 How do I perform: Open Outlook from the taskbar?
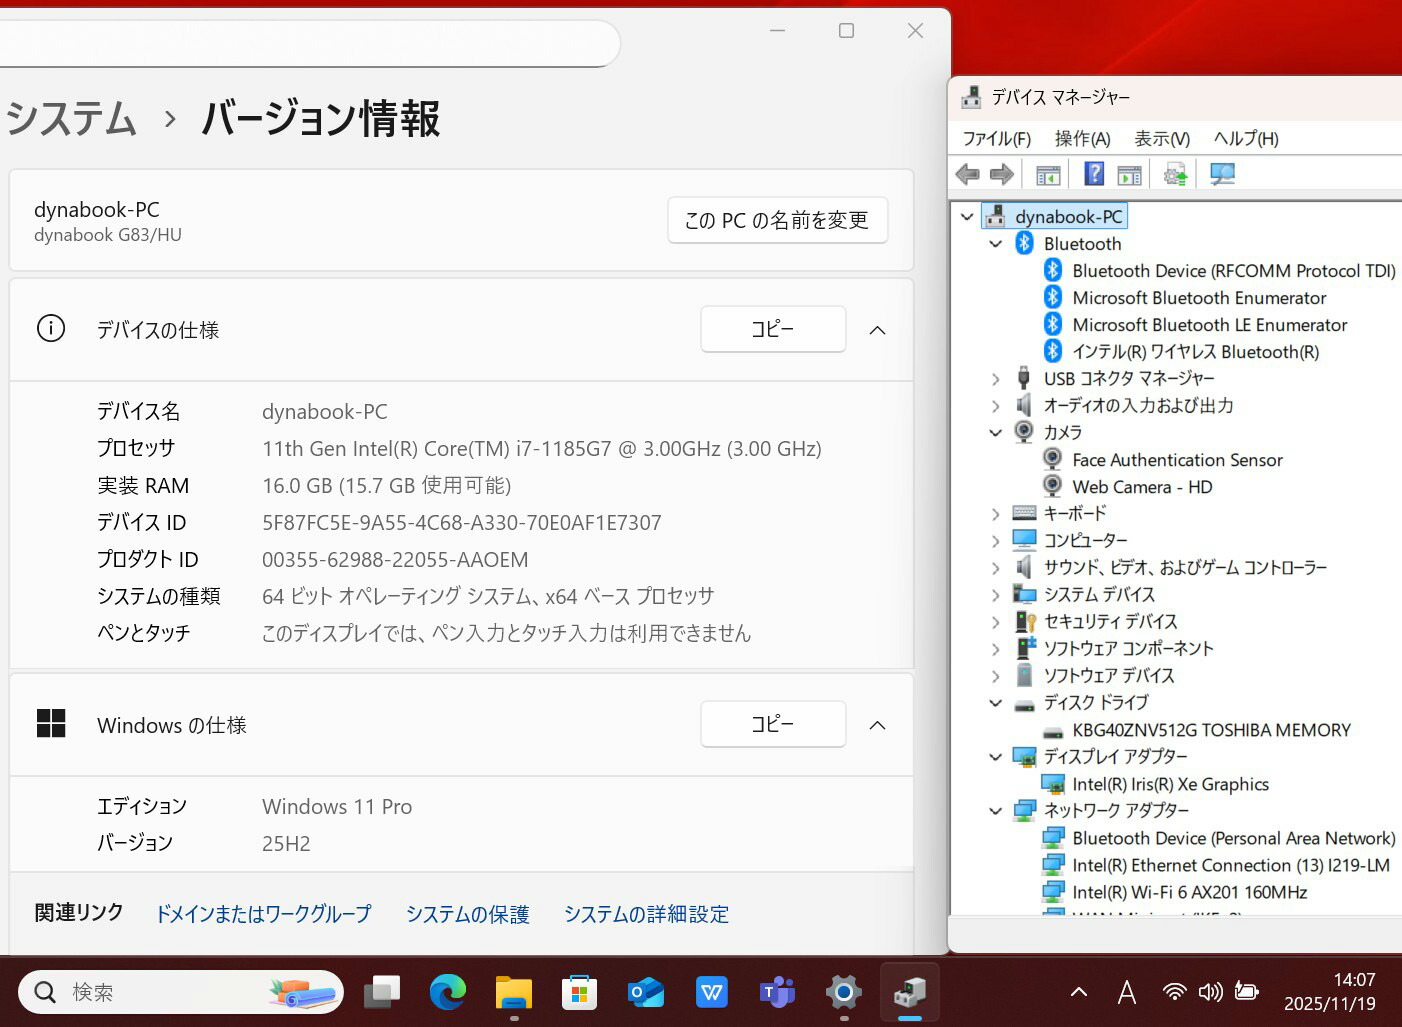(x=645, y=992)
